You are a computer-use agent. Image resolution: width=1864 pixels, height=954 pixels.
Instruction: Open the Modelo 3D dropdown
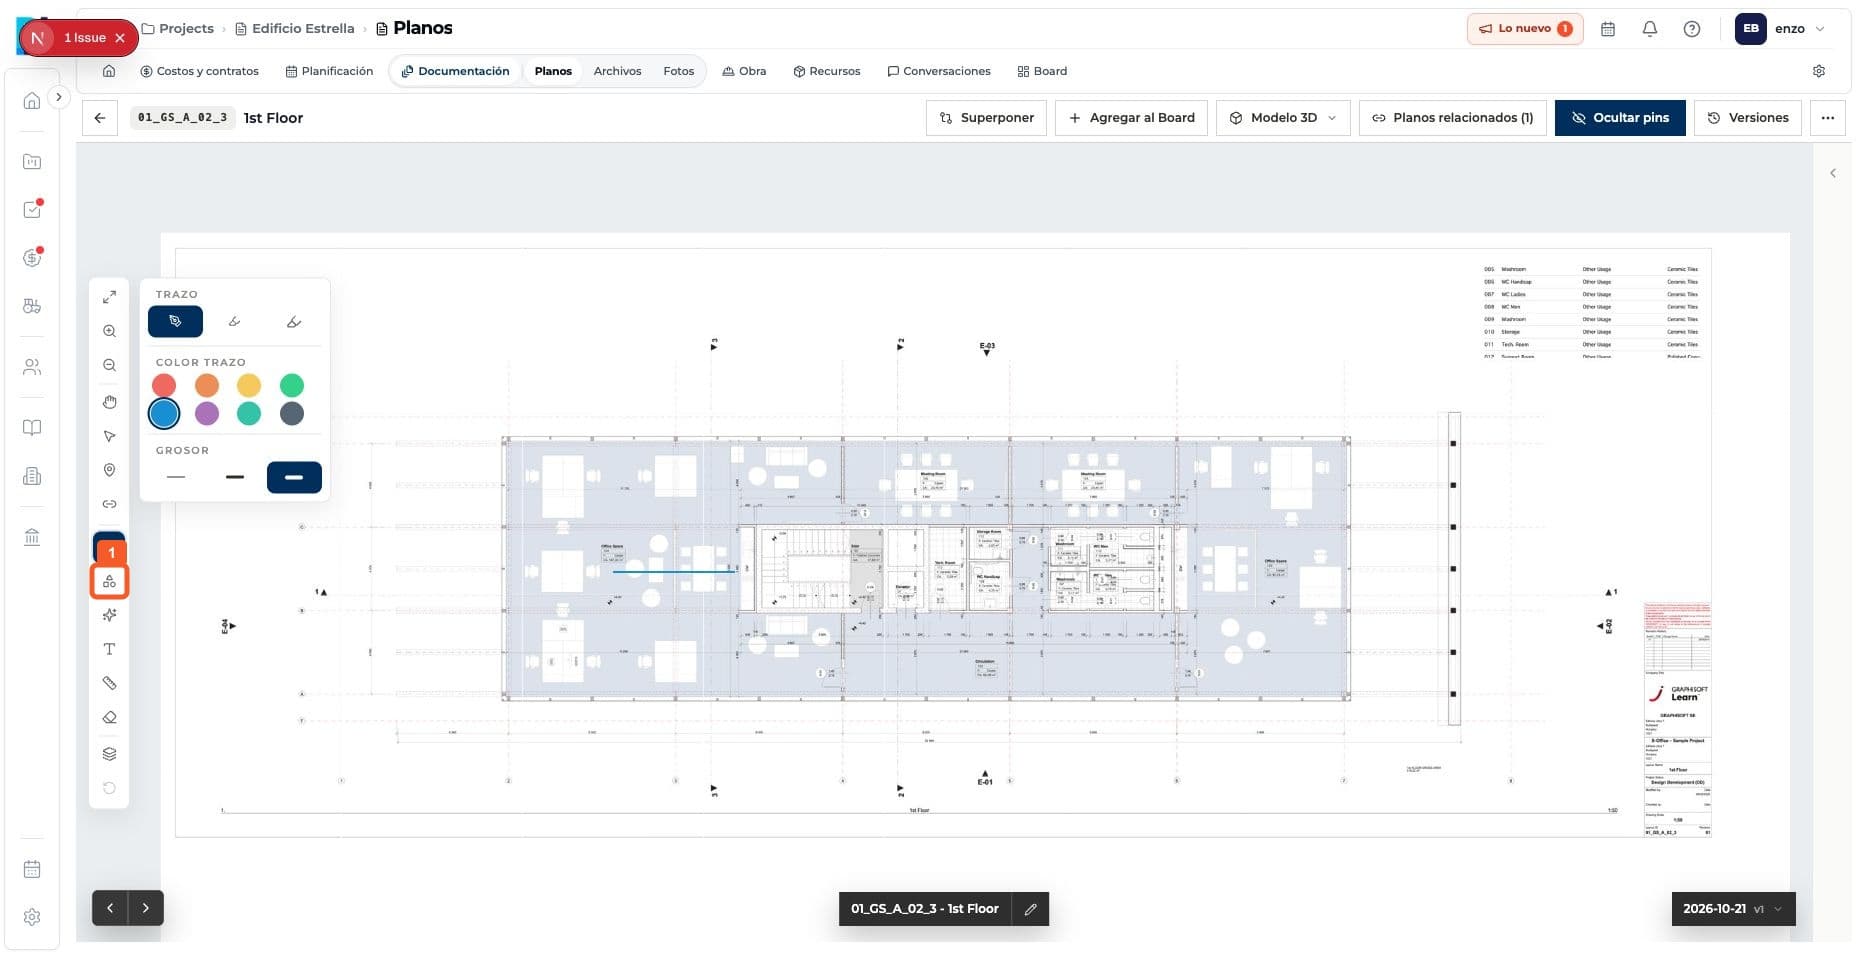pos(1283,118)
